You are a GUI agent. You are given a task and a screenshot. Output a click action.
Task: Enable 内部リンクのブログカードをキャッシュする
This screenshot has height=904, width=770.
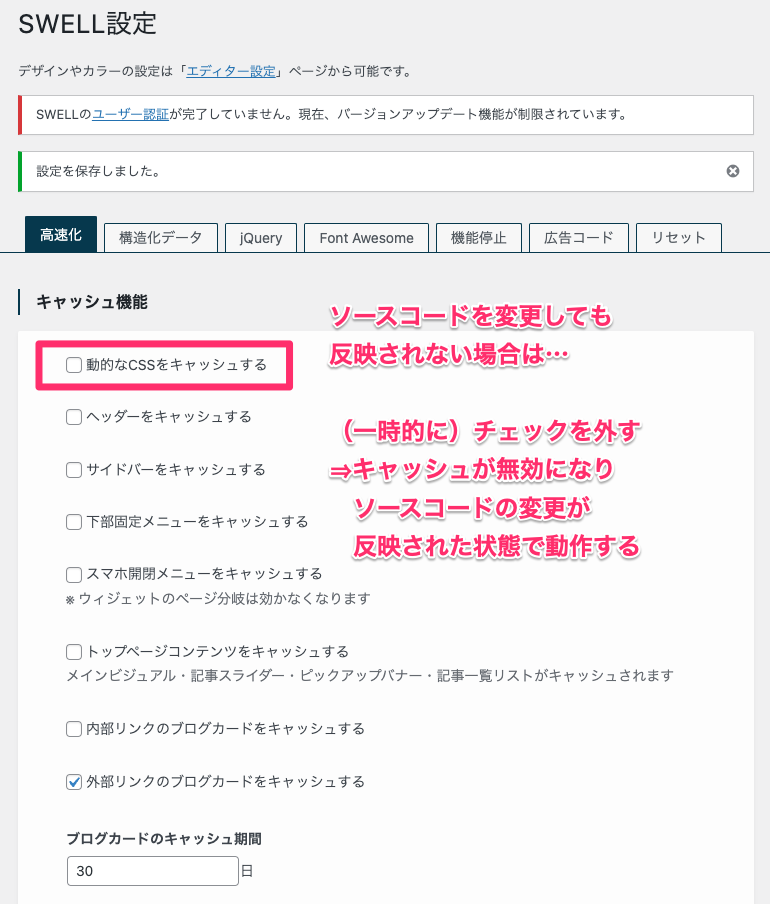(74, 729)
